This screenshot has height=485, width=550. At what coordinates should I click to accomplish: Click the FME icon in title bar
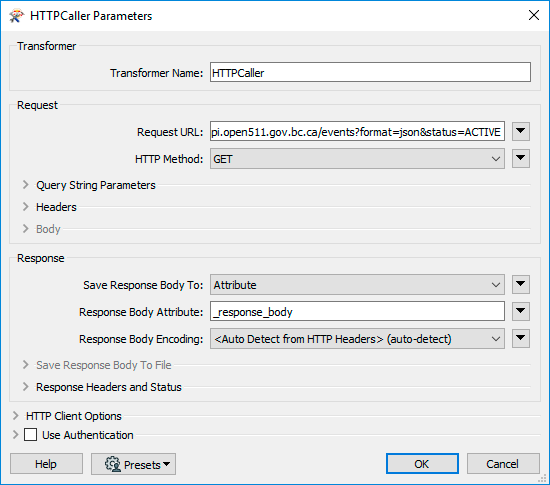coord(16,16)
